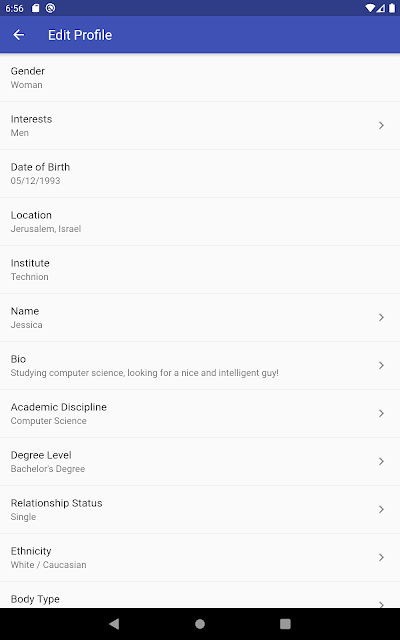Tap the Gender row showing Woman
400x640 pixels.
pyautogui.click(x=200, y=78)
